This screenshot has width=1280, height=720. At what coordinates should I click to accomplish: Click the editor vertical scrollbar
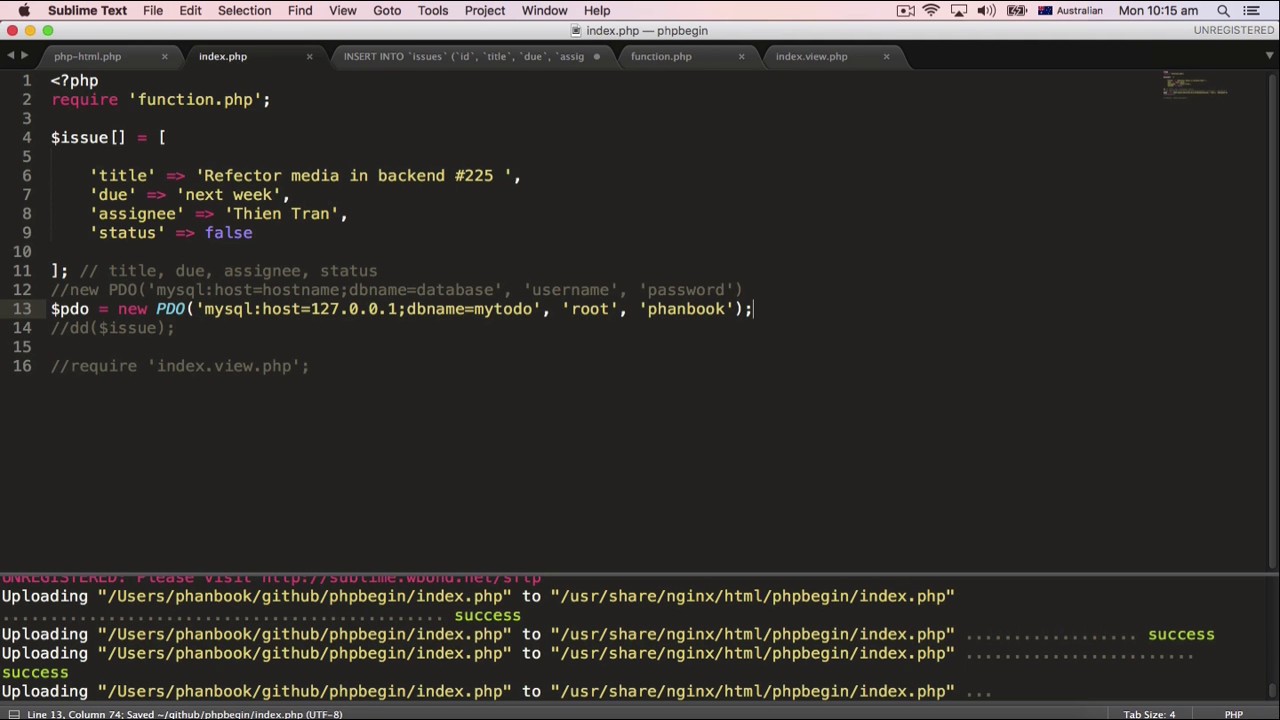pyautogui.click(x=1273, y=320)
